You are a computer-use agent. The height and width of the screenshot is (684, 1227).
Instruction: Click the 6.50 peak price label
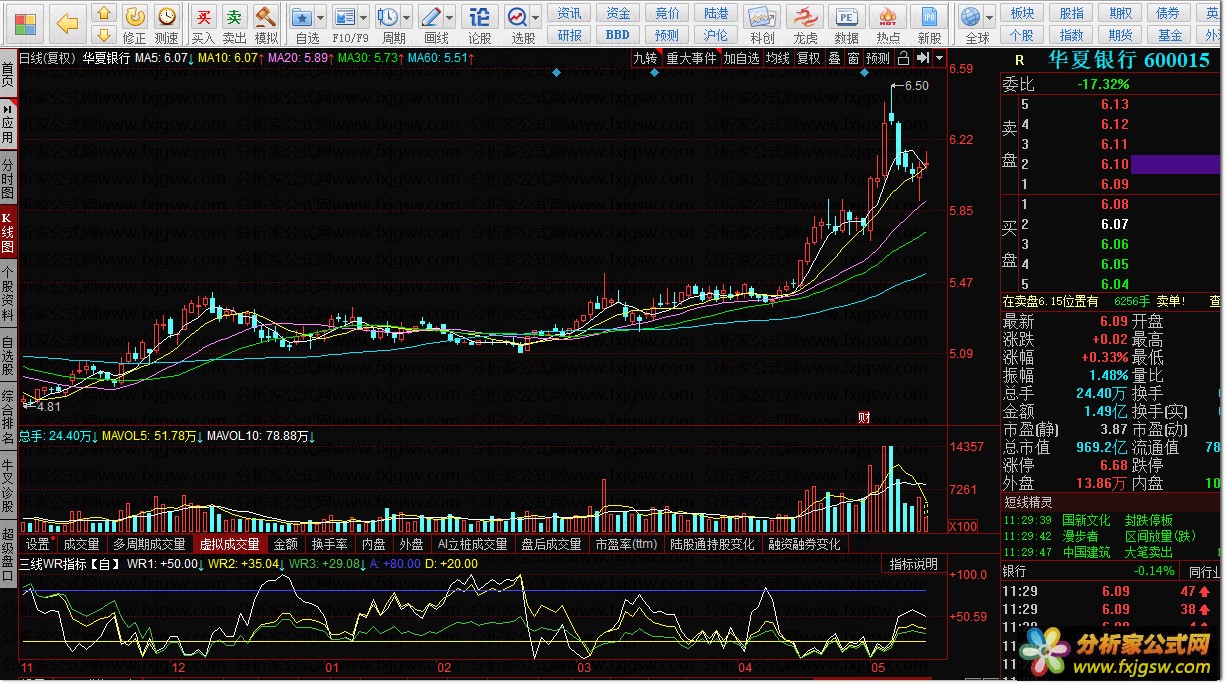tap(915, 86)
